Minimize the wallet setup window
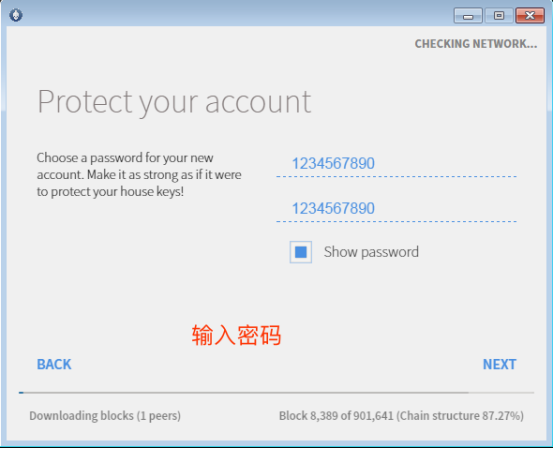The image size is (554, 449). 468,16
